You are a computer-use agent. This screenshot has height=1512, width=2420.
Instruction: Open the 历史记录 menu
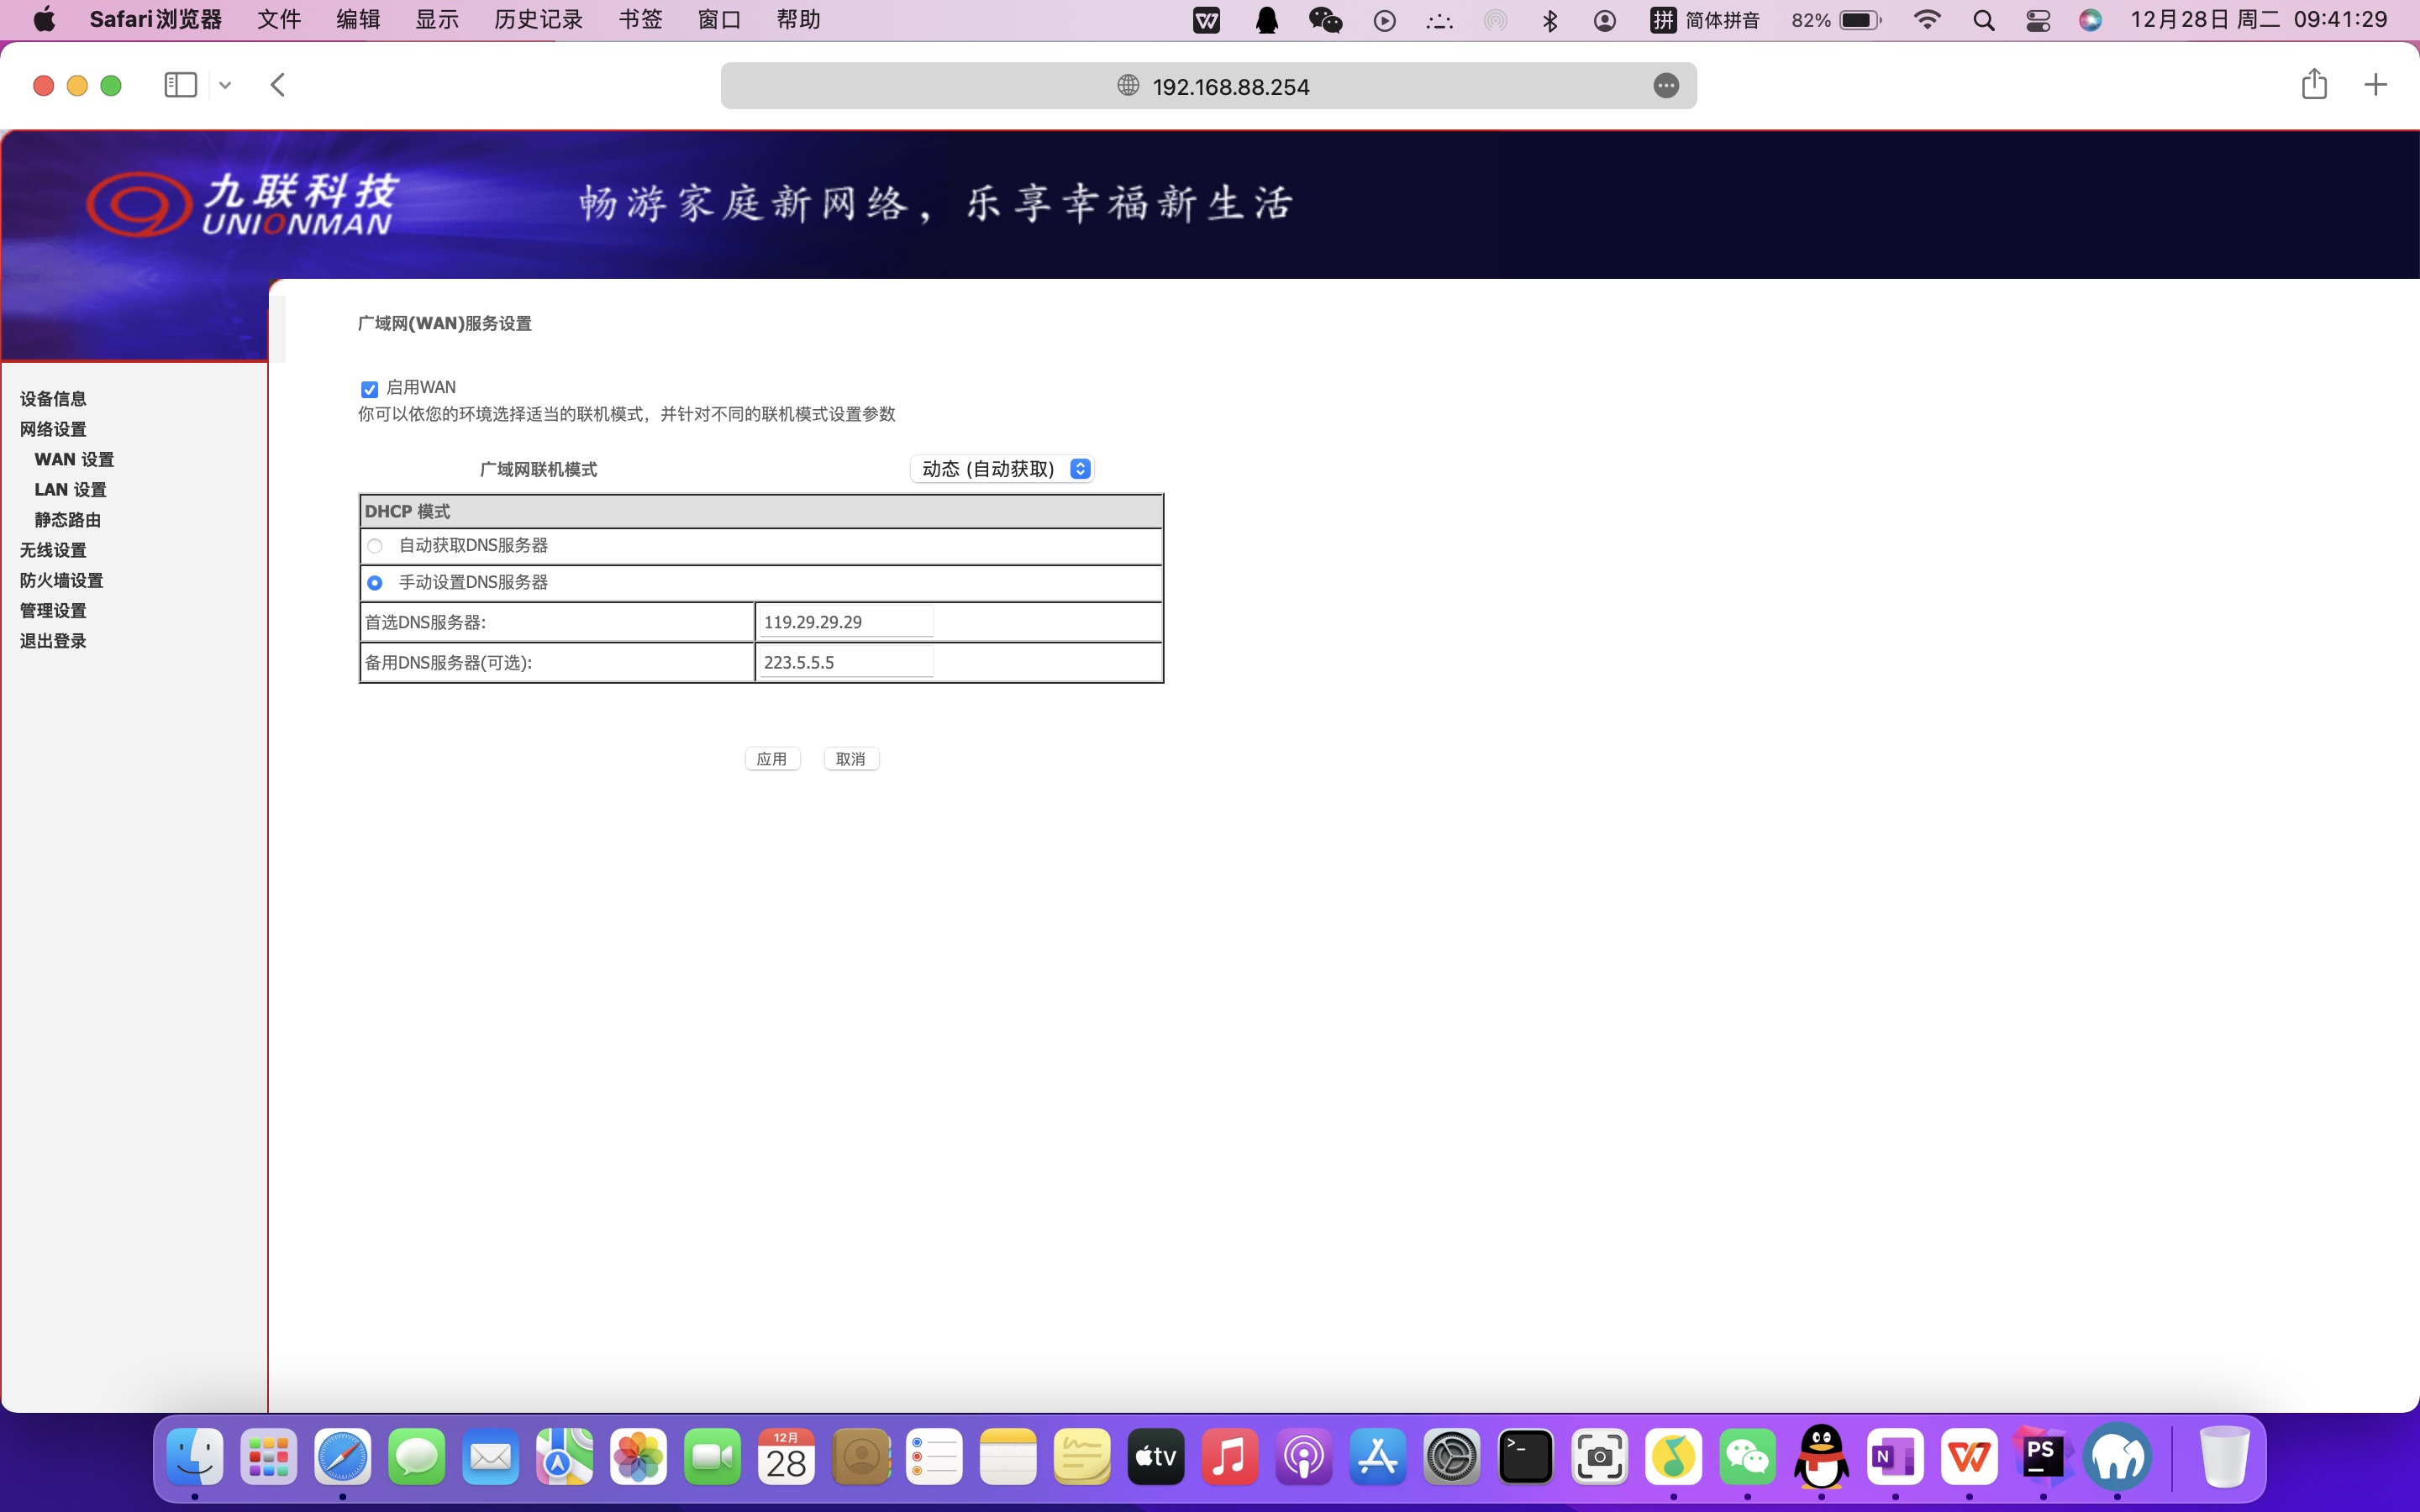click(538, 20)
